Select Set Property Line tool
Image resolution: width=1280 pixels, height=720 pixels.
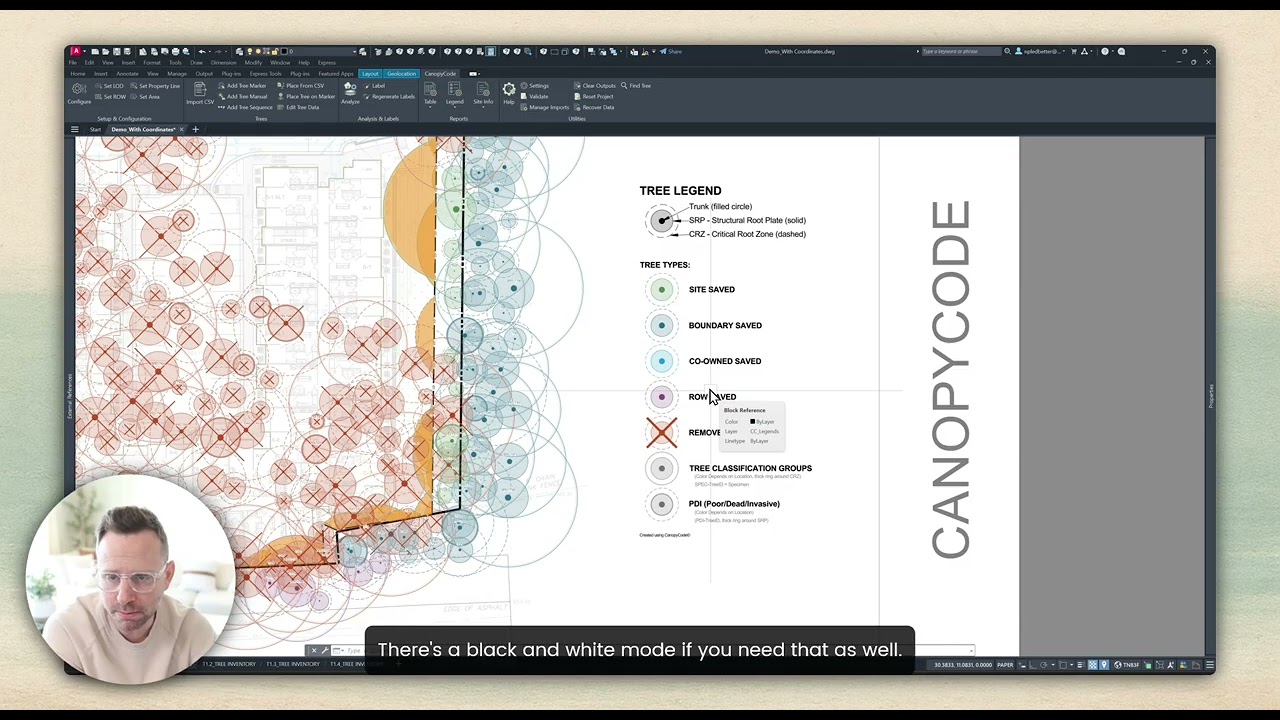[x=155, y=86]
